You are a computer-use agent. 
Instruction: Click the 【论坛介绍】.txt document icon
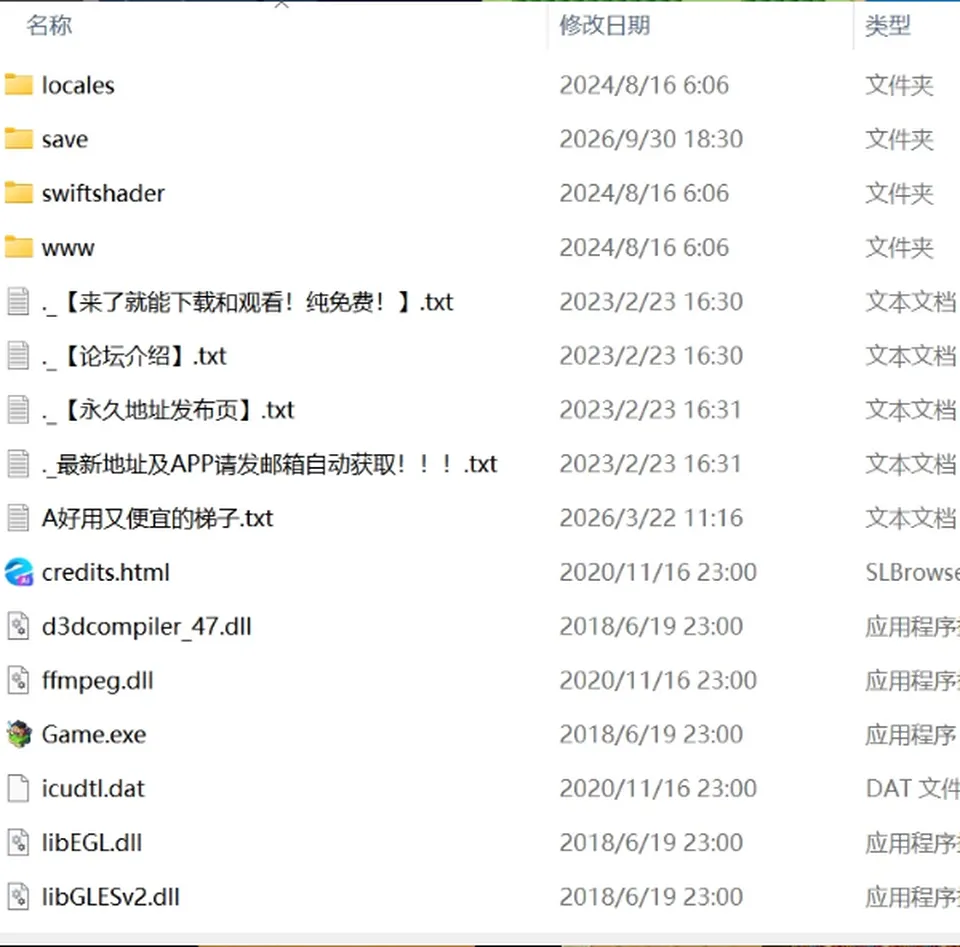click(18, 356)
